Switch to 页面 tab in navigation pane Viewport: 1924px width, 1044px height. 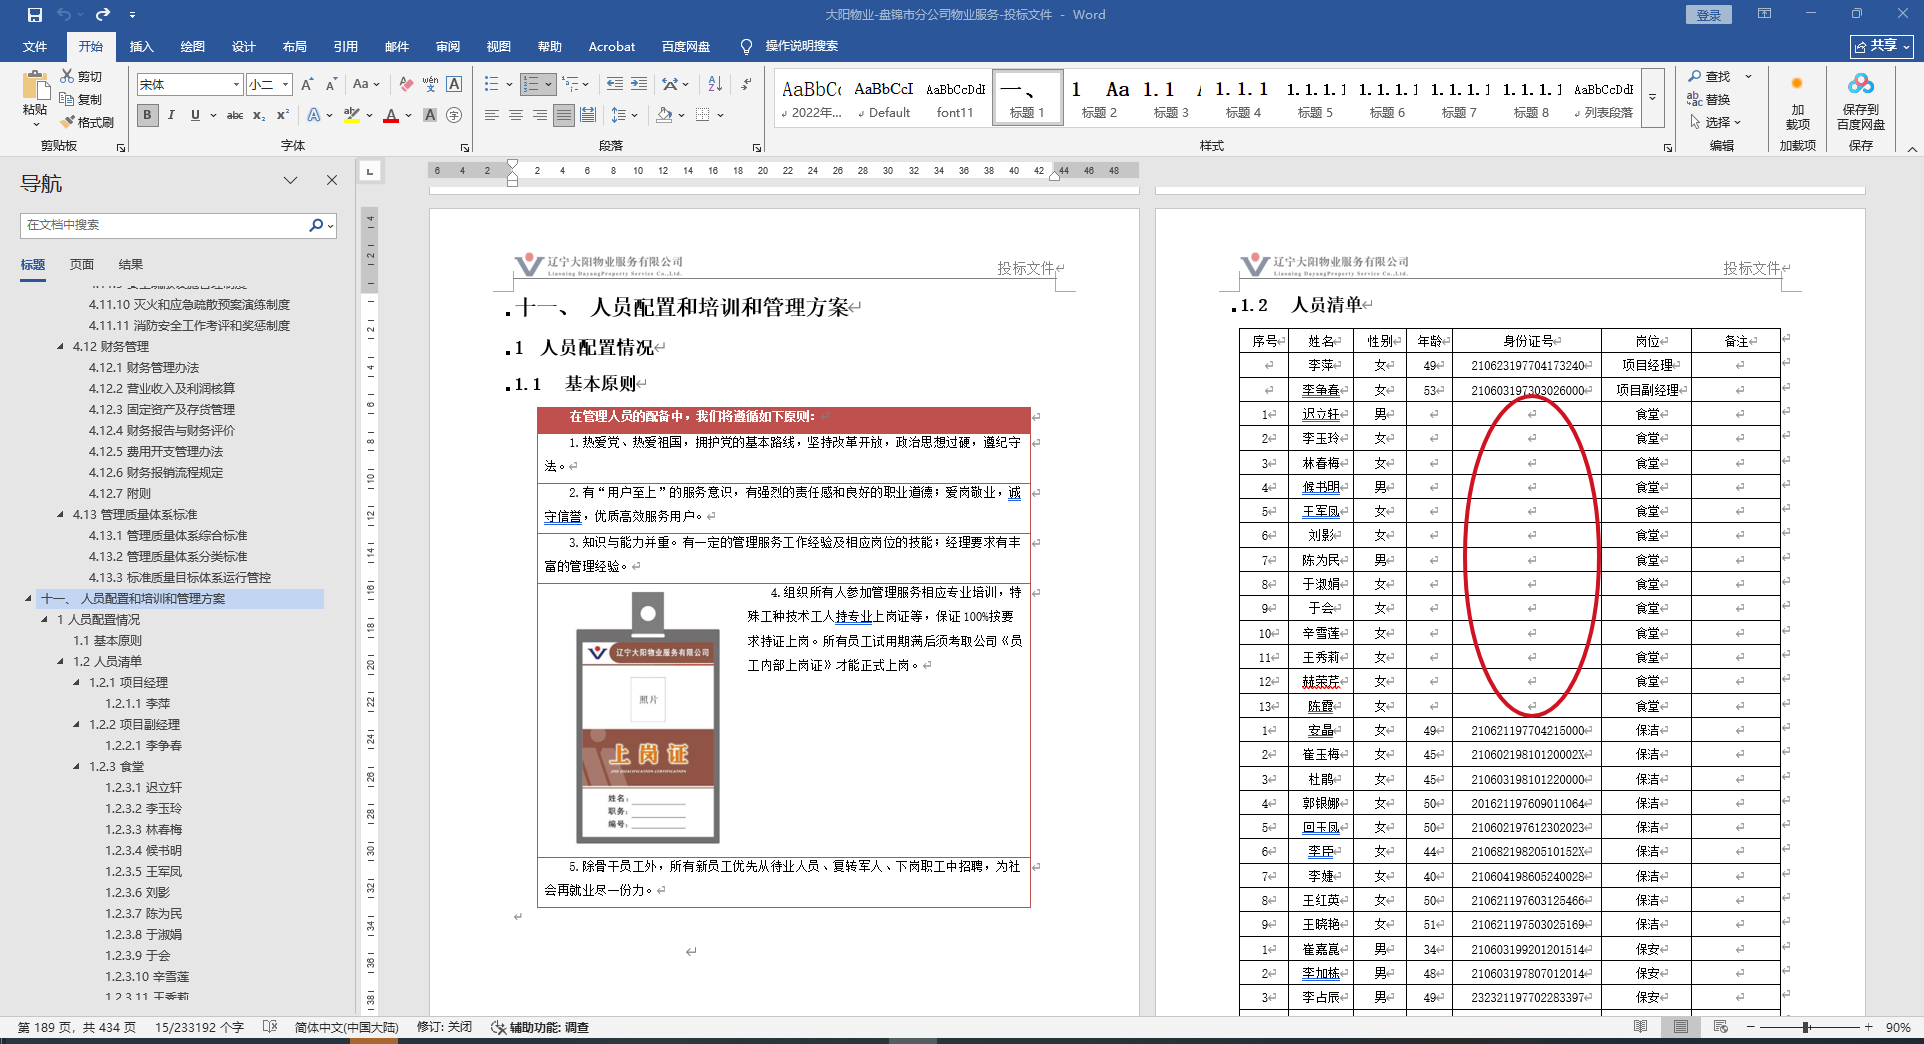click(82, 265)
